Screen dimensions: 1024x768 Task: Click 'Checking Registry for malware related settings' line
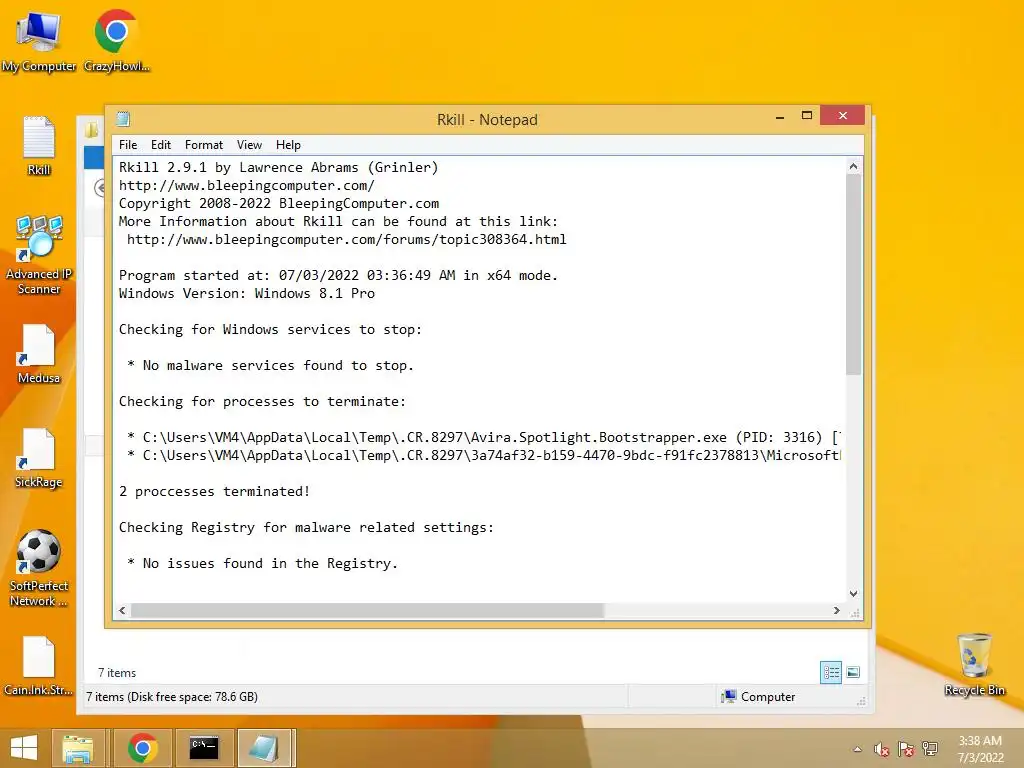(306, 528)
